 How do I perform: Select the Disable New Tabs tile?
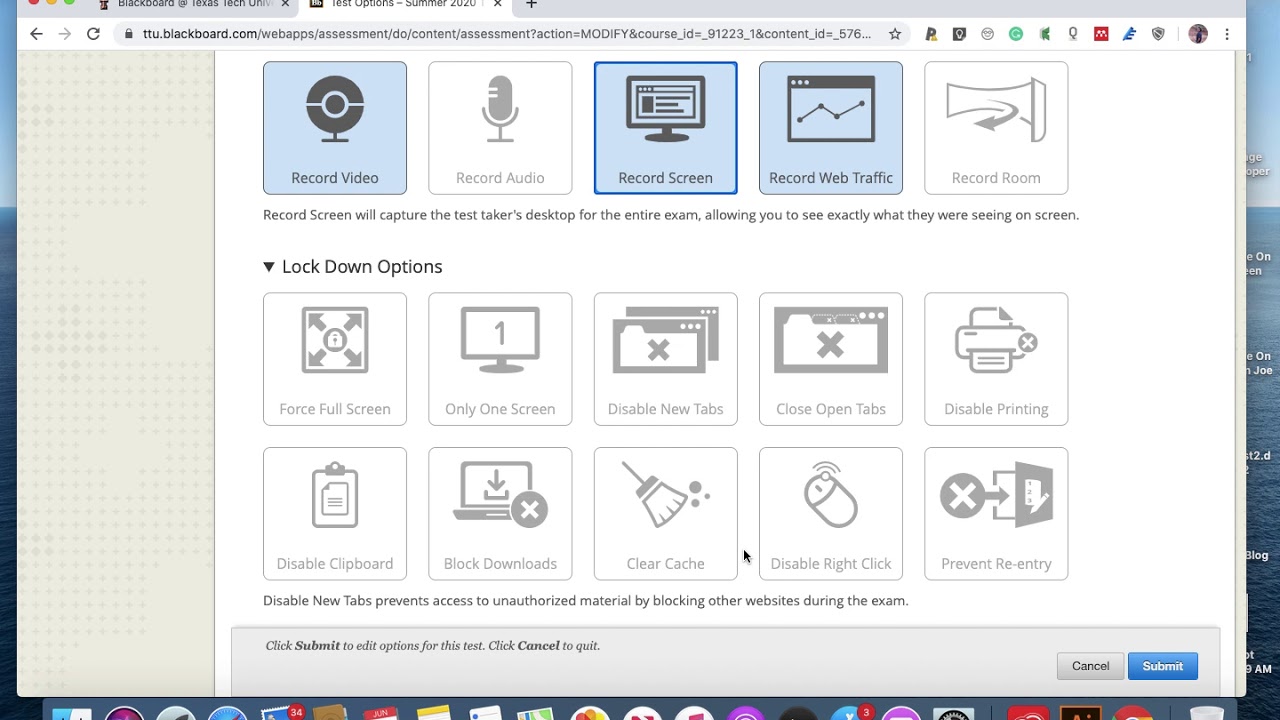click(666, 359)
